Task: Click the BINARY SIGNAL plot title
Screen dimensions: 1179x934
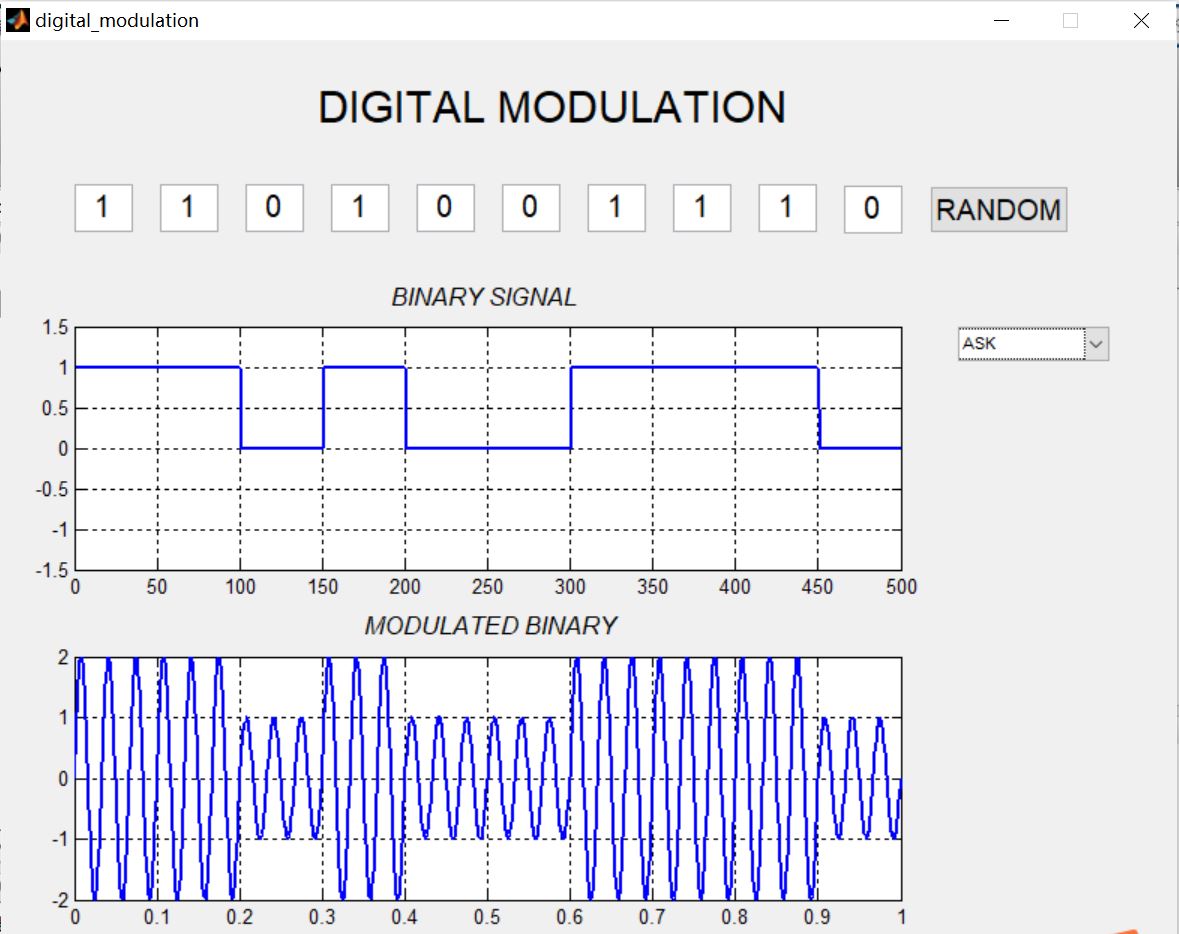Action: (484, 297)
